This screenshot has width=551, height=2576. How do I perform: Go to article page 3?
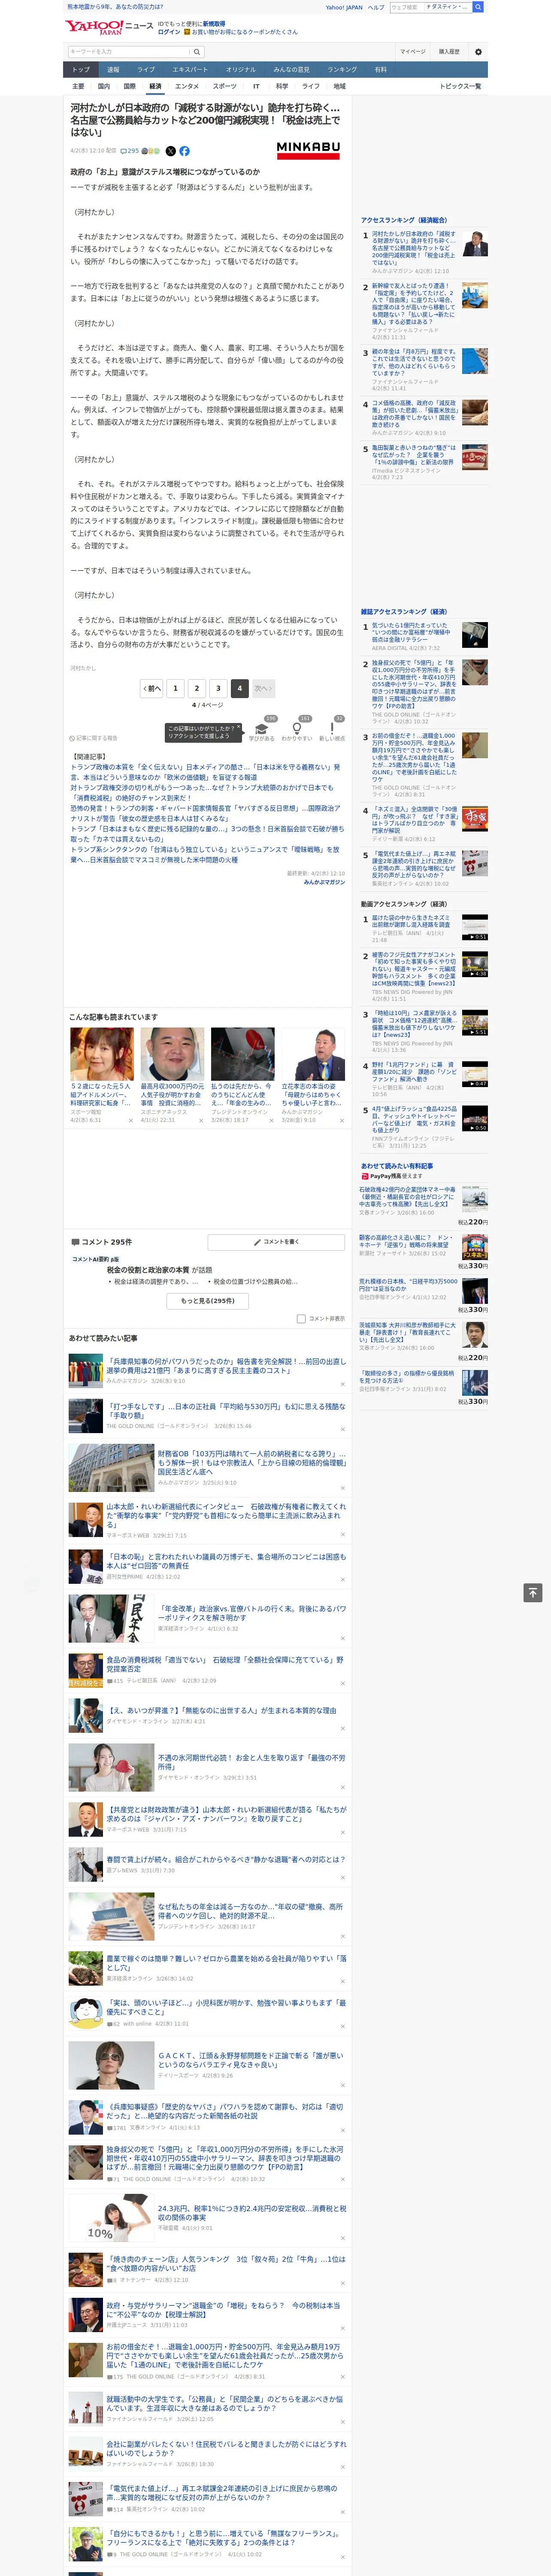(x=218, y=688)
